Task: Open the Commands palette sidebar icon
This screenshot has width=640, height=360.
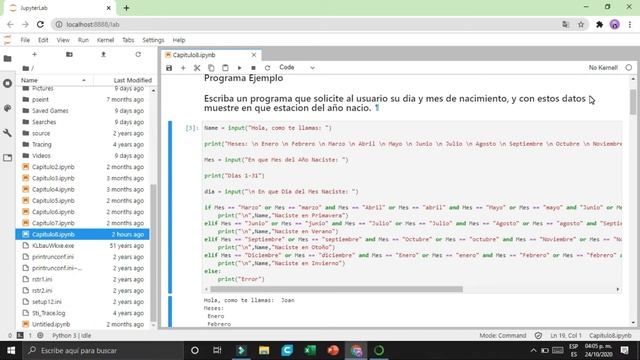Action: 7,108
